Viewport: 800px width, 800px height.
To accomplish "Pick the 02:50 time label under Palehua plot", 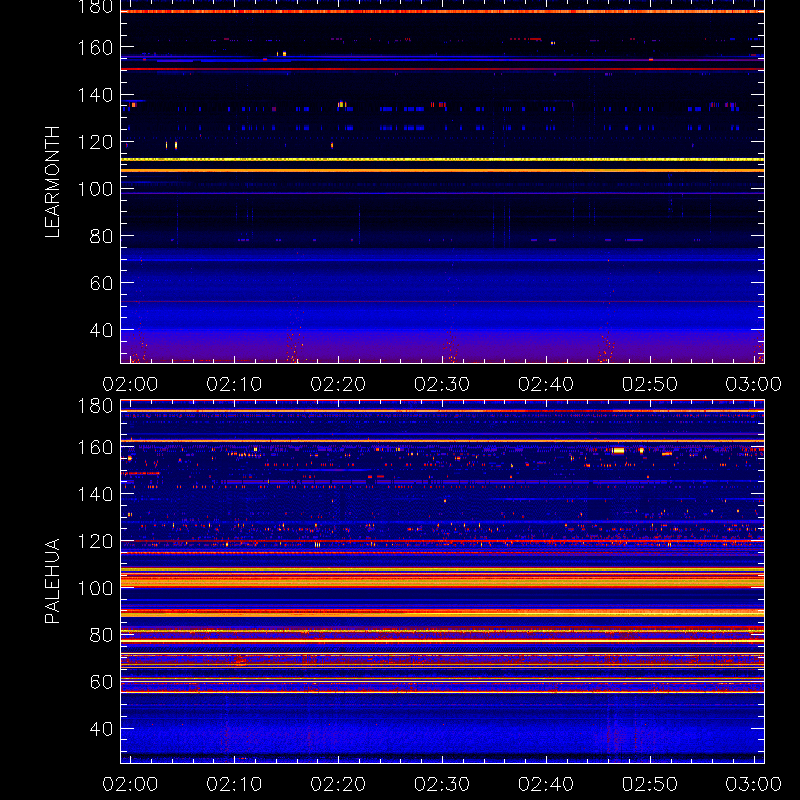I will point(650,784).
